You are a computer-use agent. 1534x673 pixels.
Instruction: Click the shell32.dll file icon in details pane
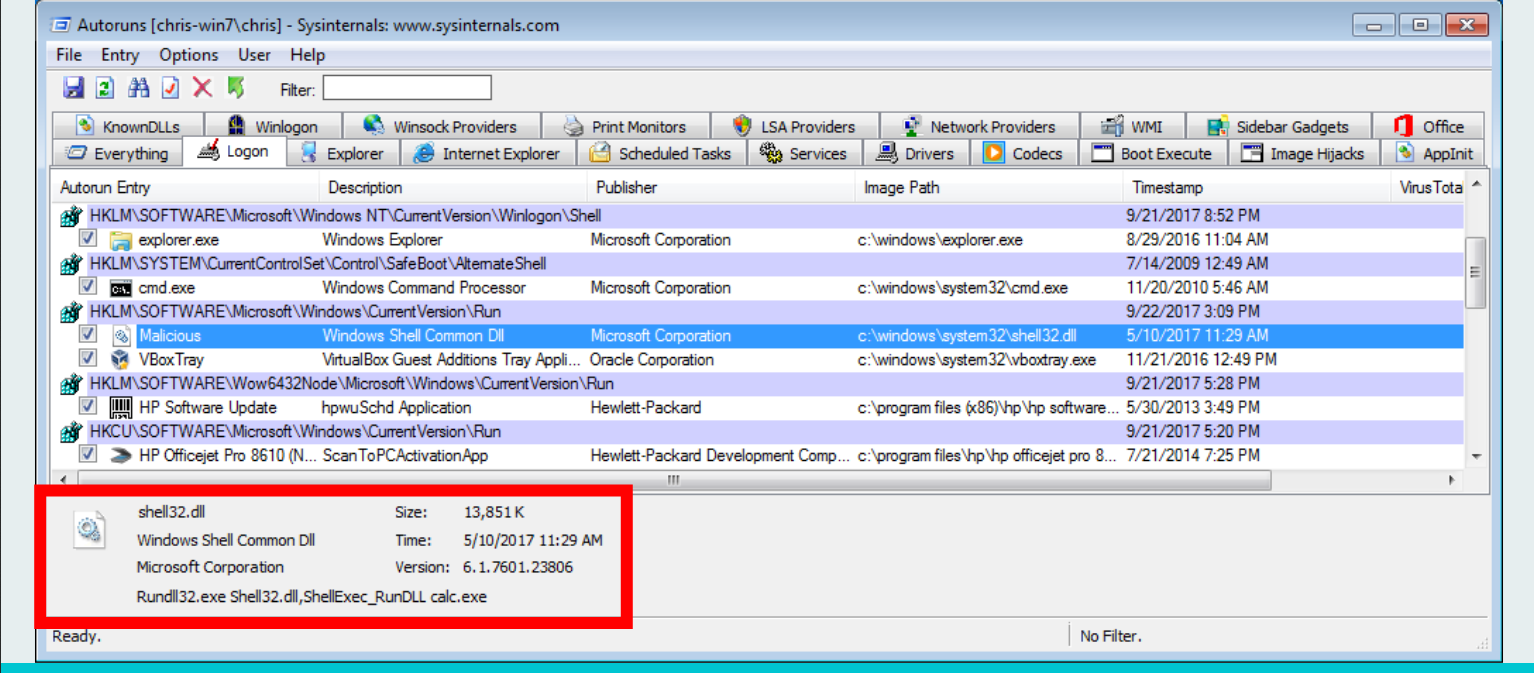point(90,528)
